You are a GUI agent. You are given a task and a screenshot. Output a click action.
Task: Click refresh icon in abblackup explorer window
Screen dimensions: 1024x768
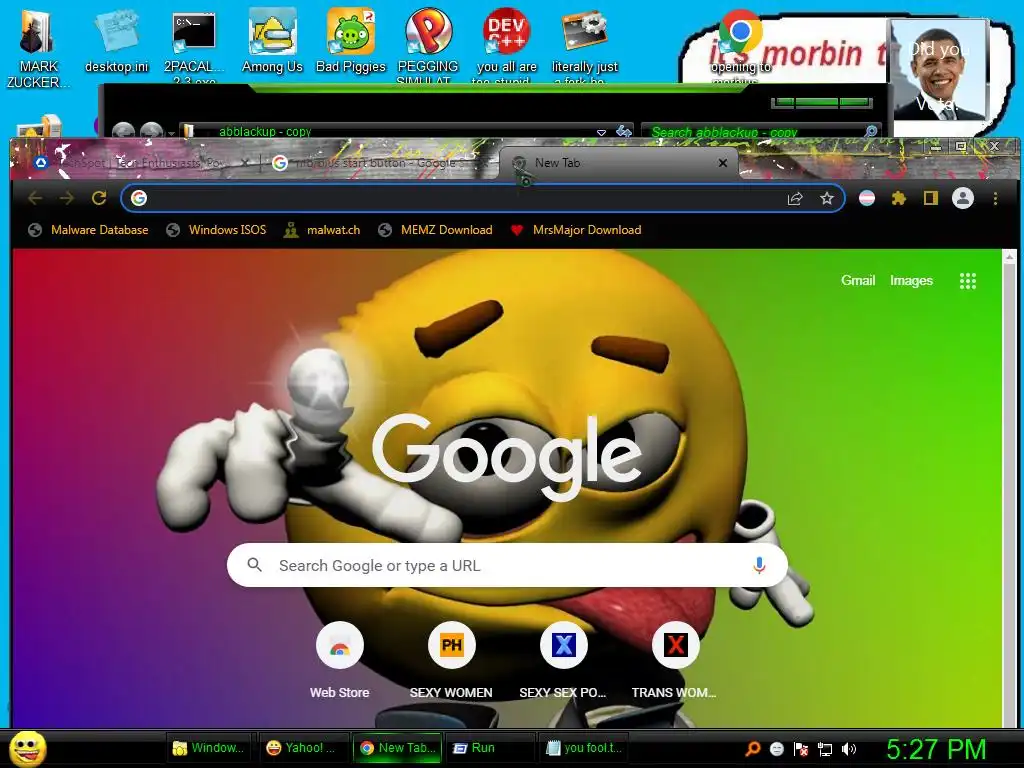[x=624, y=132]
